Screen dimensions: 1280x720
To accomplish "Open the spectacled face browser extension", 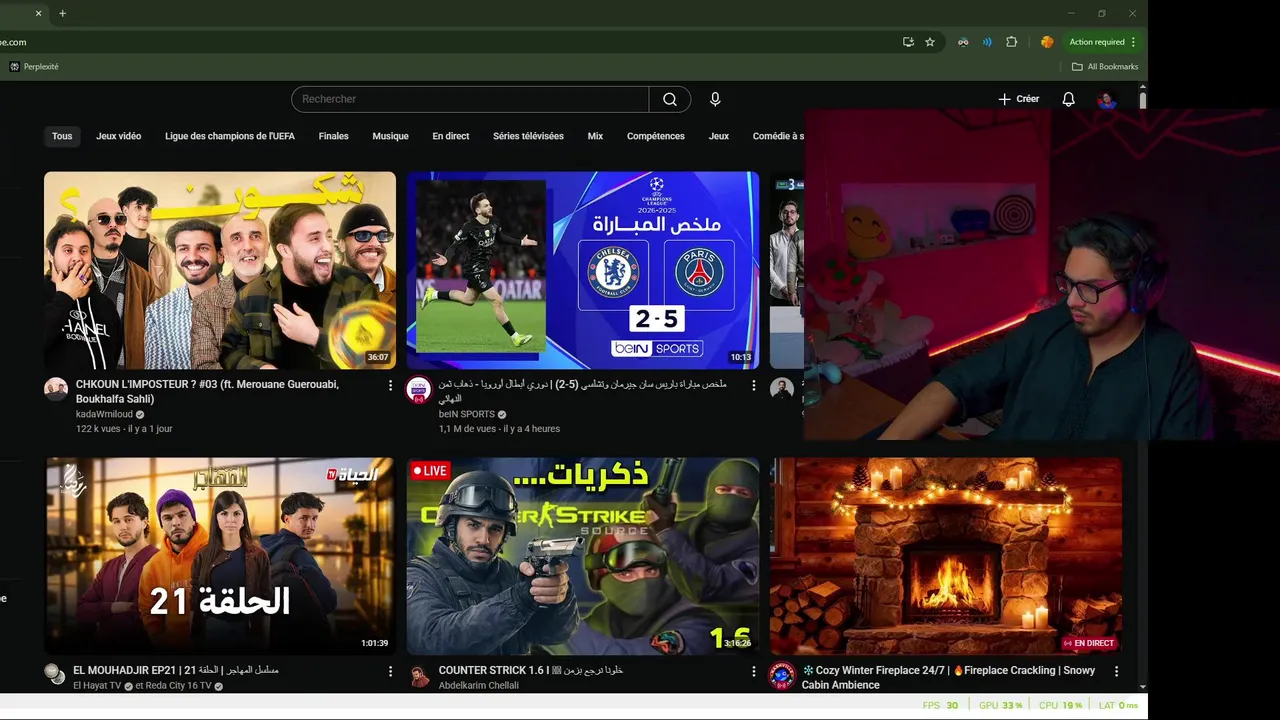I will click(x=963, y=42).
